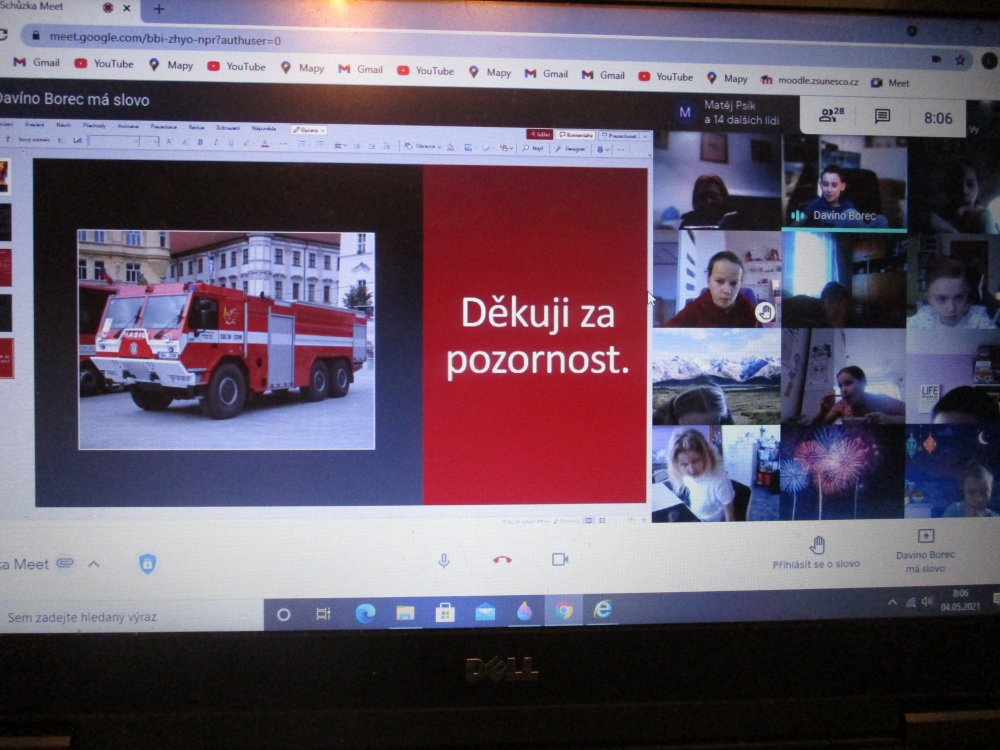1000x750 pixels.
Task: Open Task View on taskbar
Action: 323,614
